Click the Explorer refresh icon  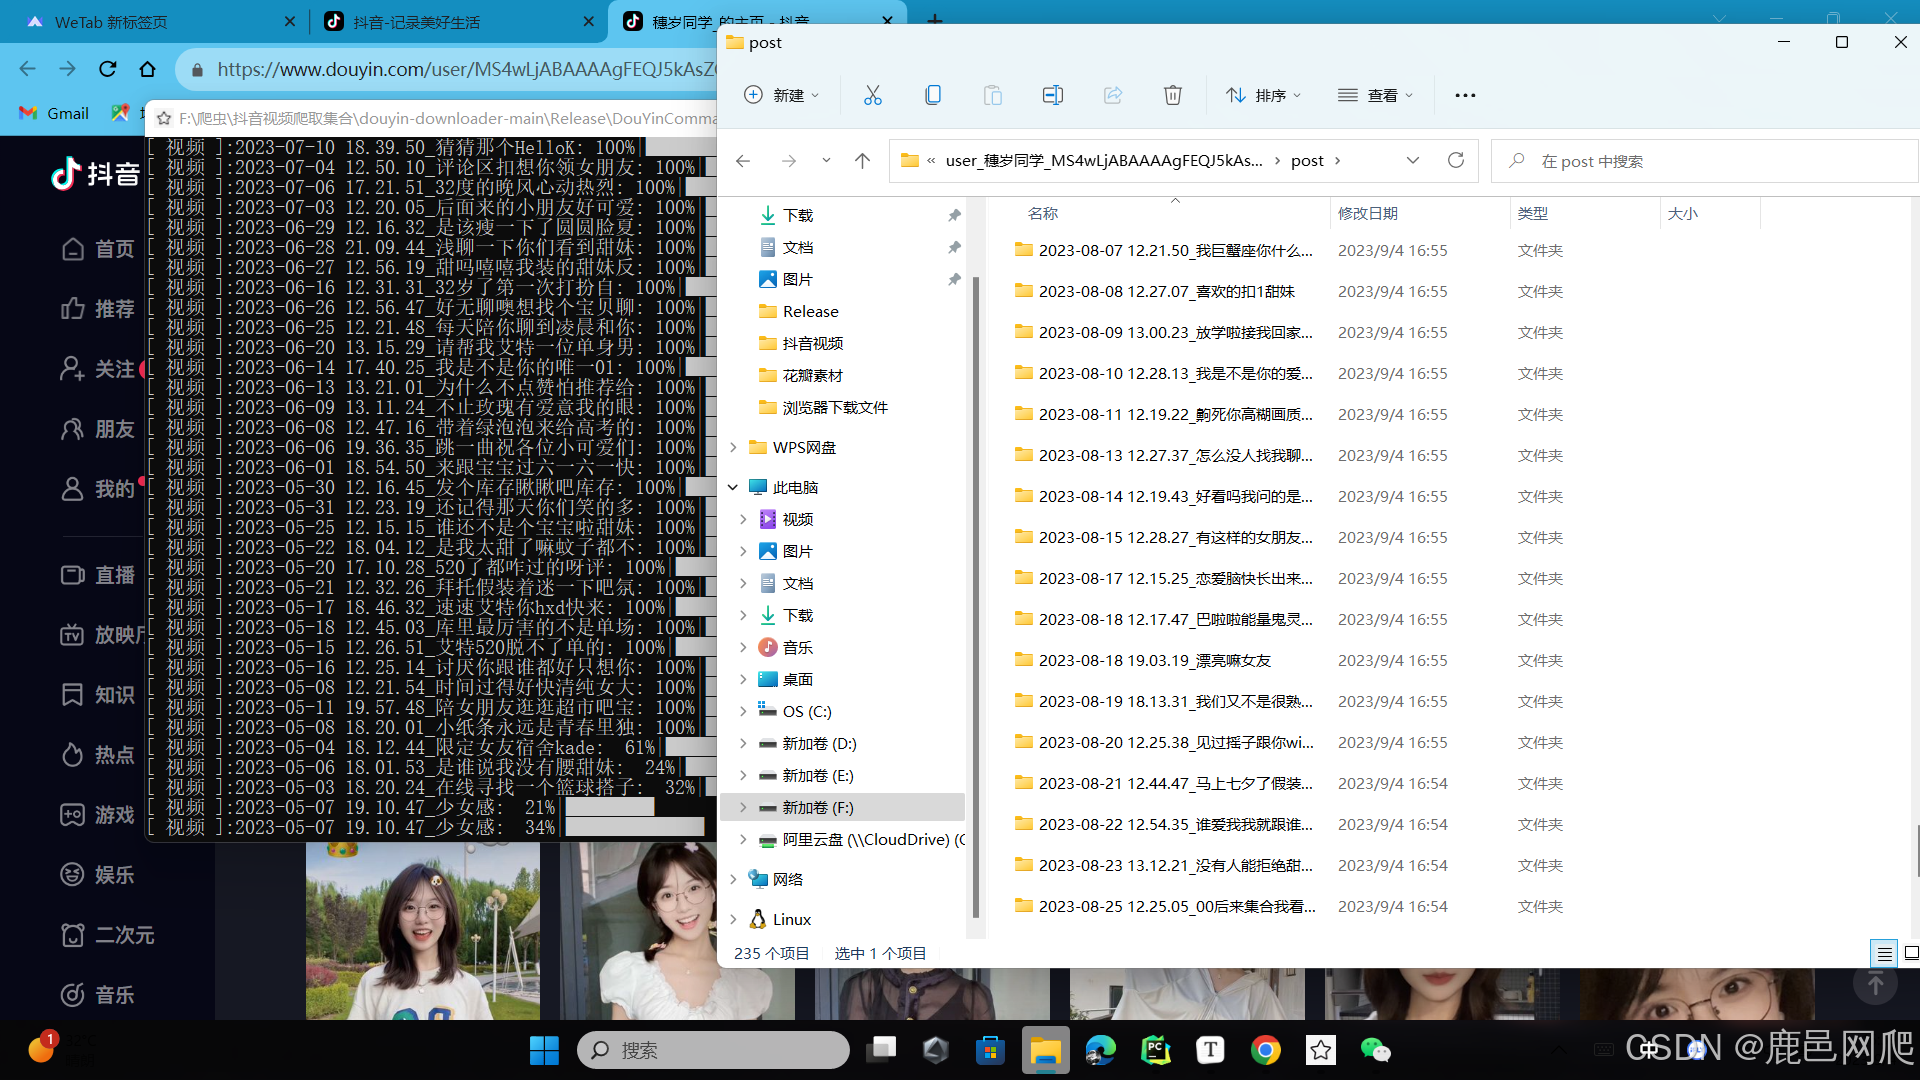coord(1456,161)
